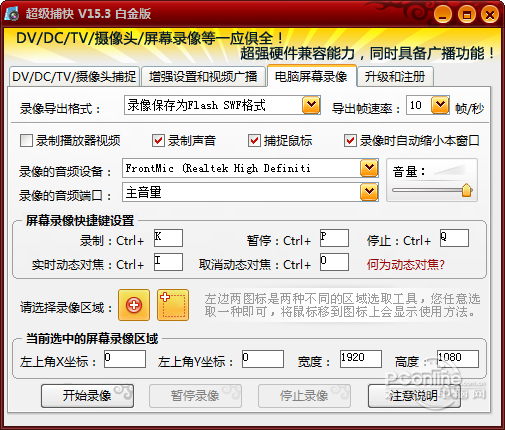Screen dimensions: 505x430
Task: Expand 录像的音频设备 dropdown arrow
Action: [x=369, y=168]
